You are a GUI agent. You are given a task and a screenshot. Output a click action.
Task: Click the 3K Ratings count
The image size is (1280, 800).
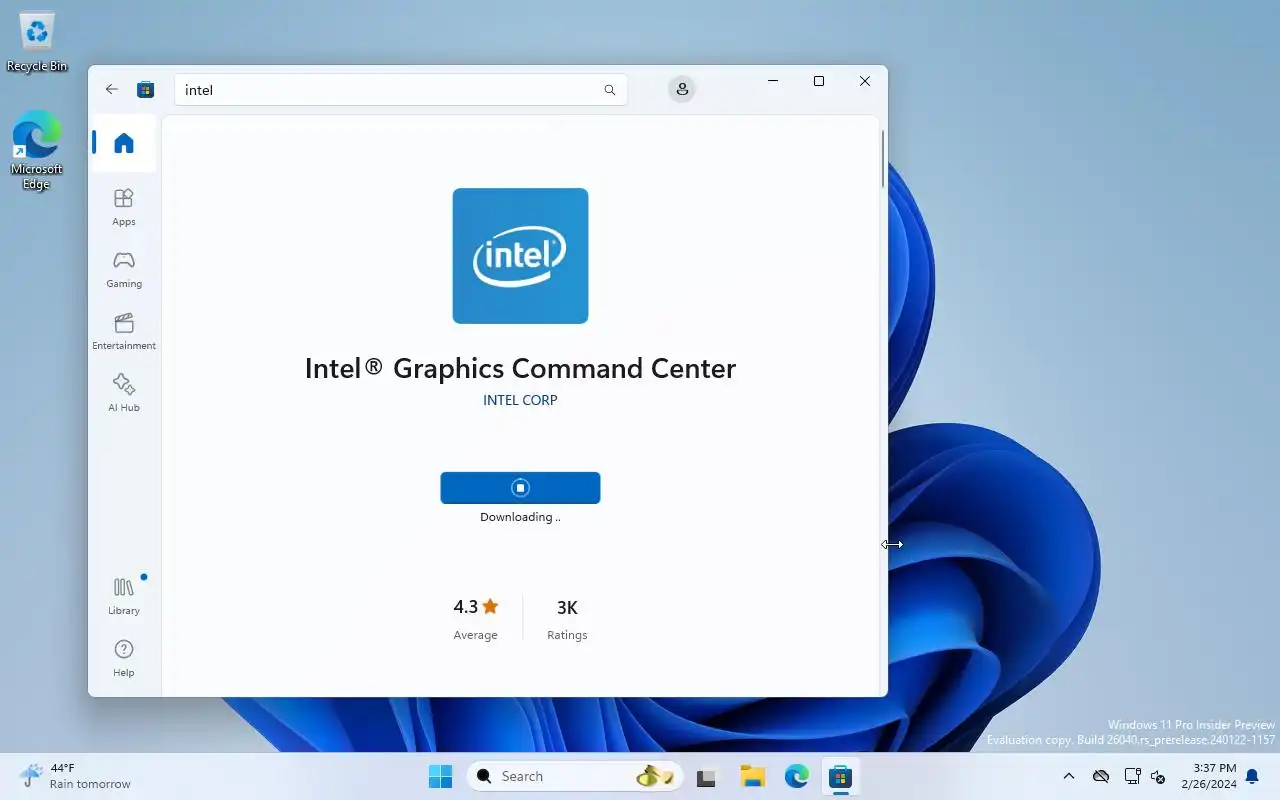coord(567,618)
